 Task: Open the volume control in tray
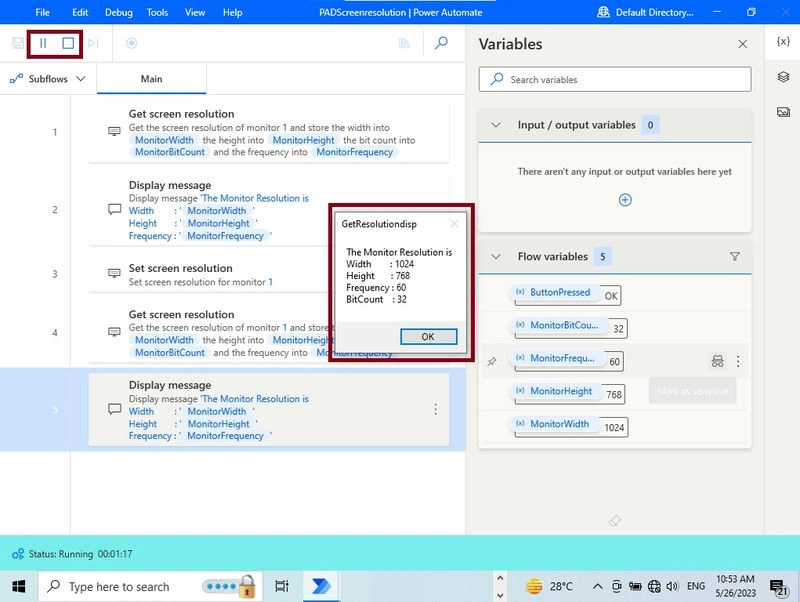click(672, 587)
